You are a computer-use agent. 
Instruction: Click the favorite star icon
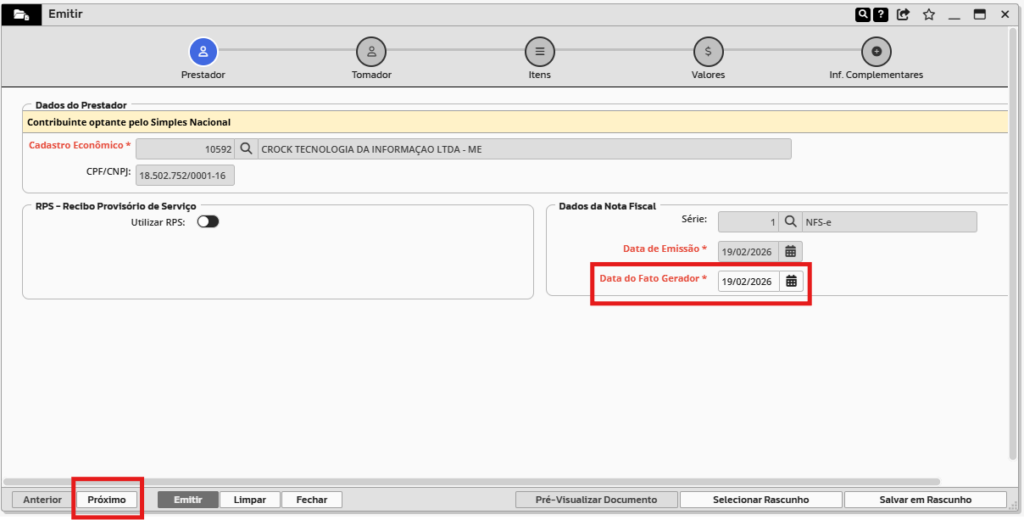tap(929, 15)
